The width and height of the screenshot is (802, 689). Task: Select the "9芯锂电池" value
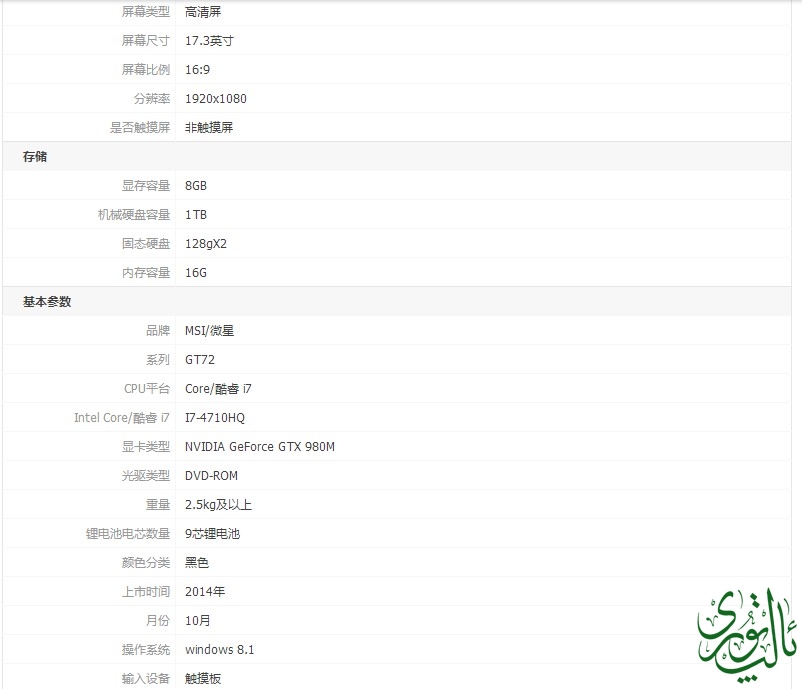pyautogui.click(x=212, y=534)
